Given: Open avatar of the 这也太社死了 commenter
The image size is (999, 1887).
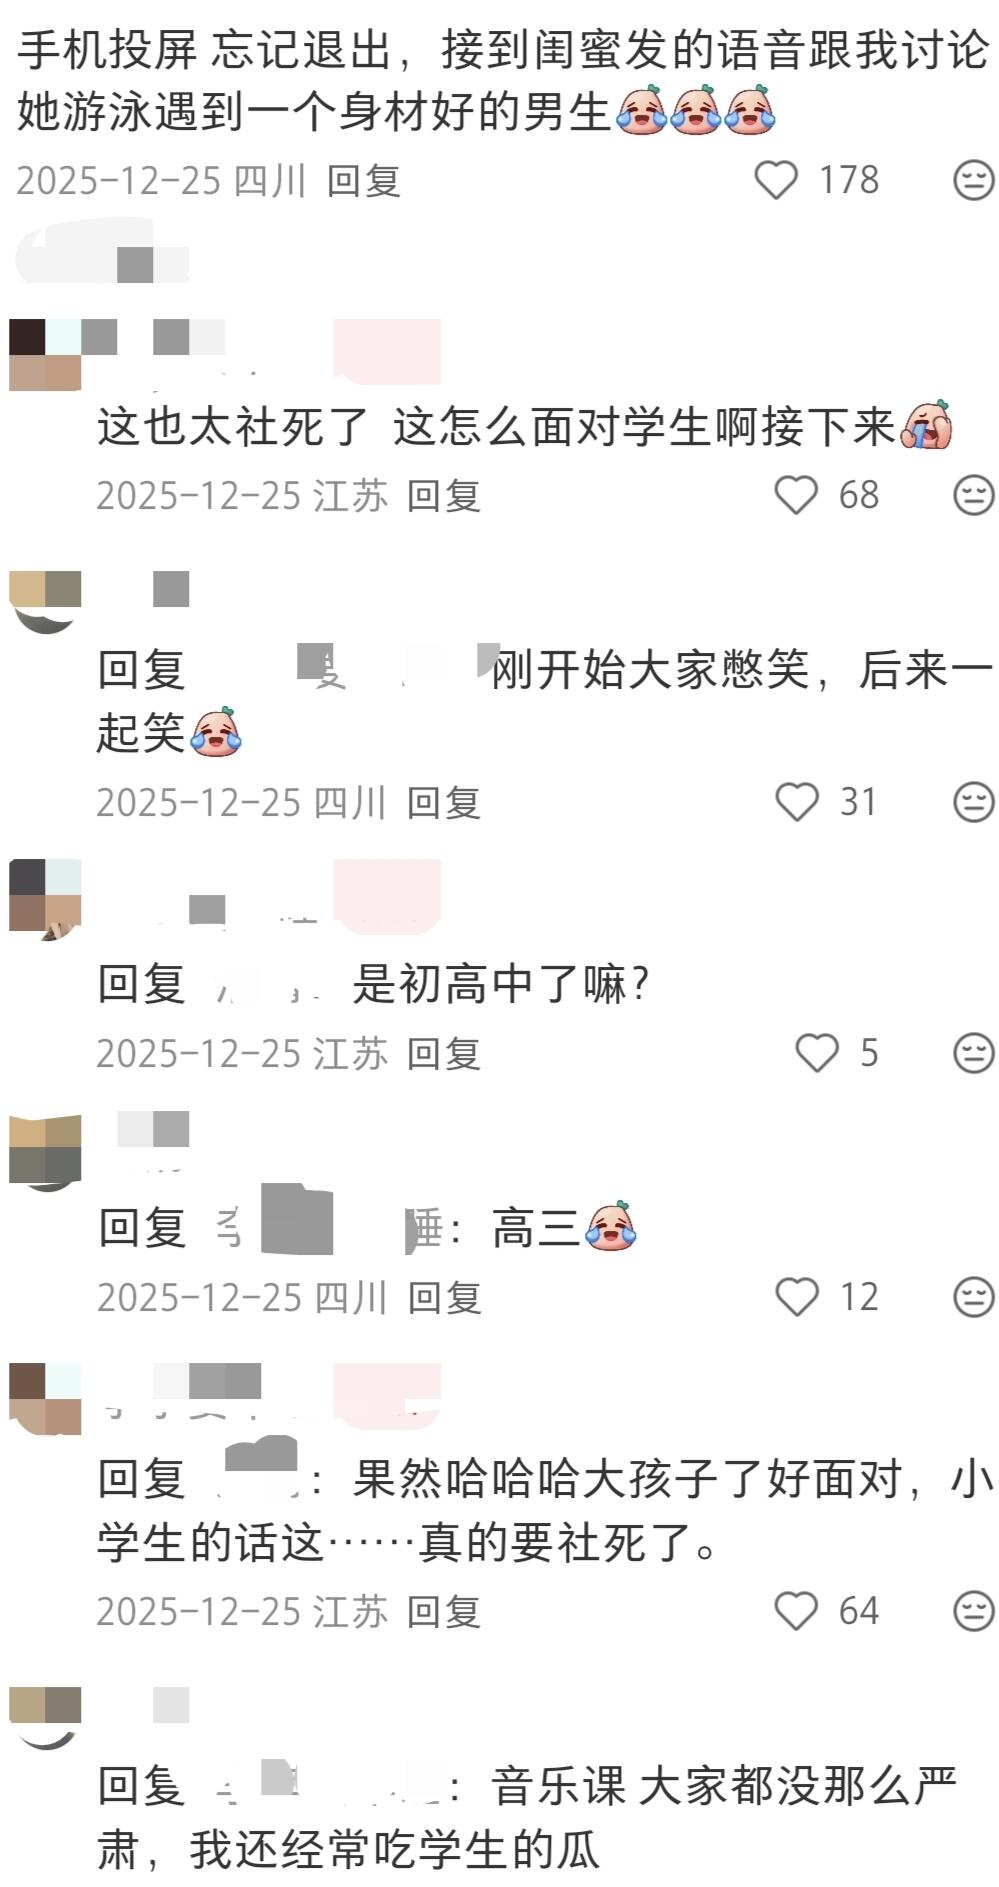Looking at the screenshot, I should [x=45, y=355].
